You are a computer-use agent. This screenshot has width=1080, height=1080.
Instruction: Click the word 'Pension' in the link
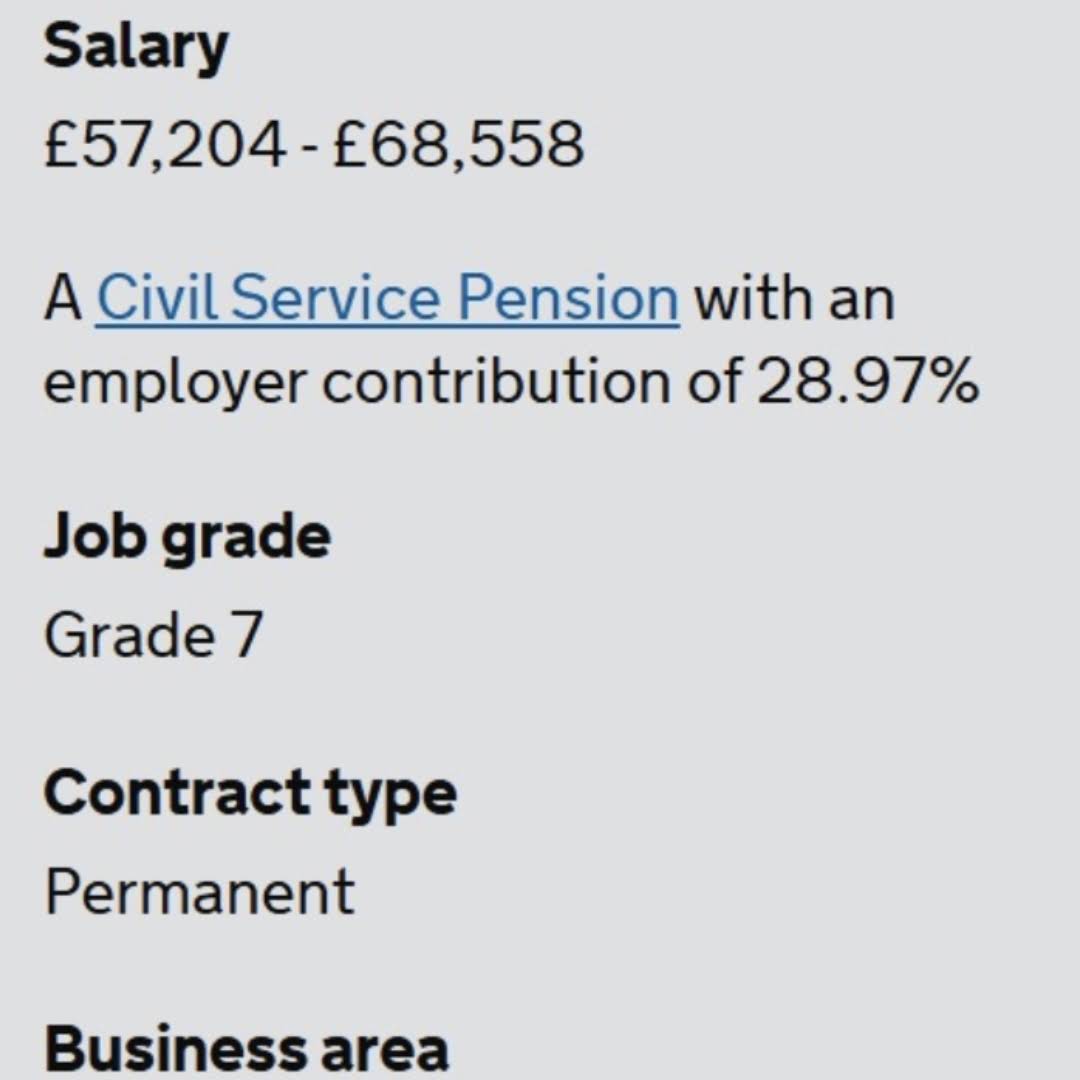569,298
